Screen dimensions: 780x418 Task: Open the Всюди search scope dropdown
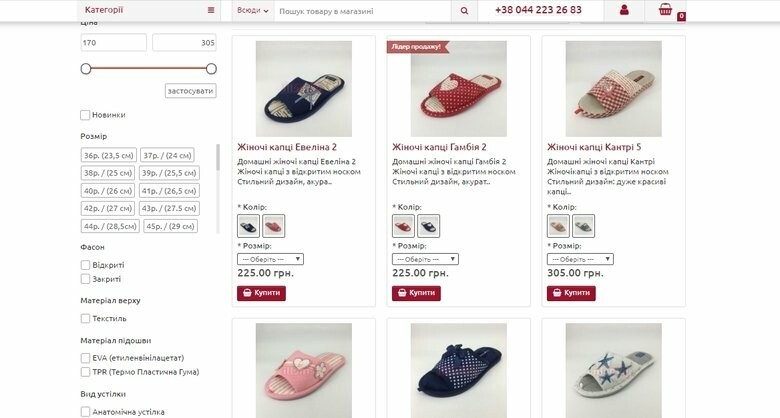coord(254,11)
